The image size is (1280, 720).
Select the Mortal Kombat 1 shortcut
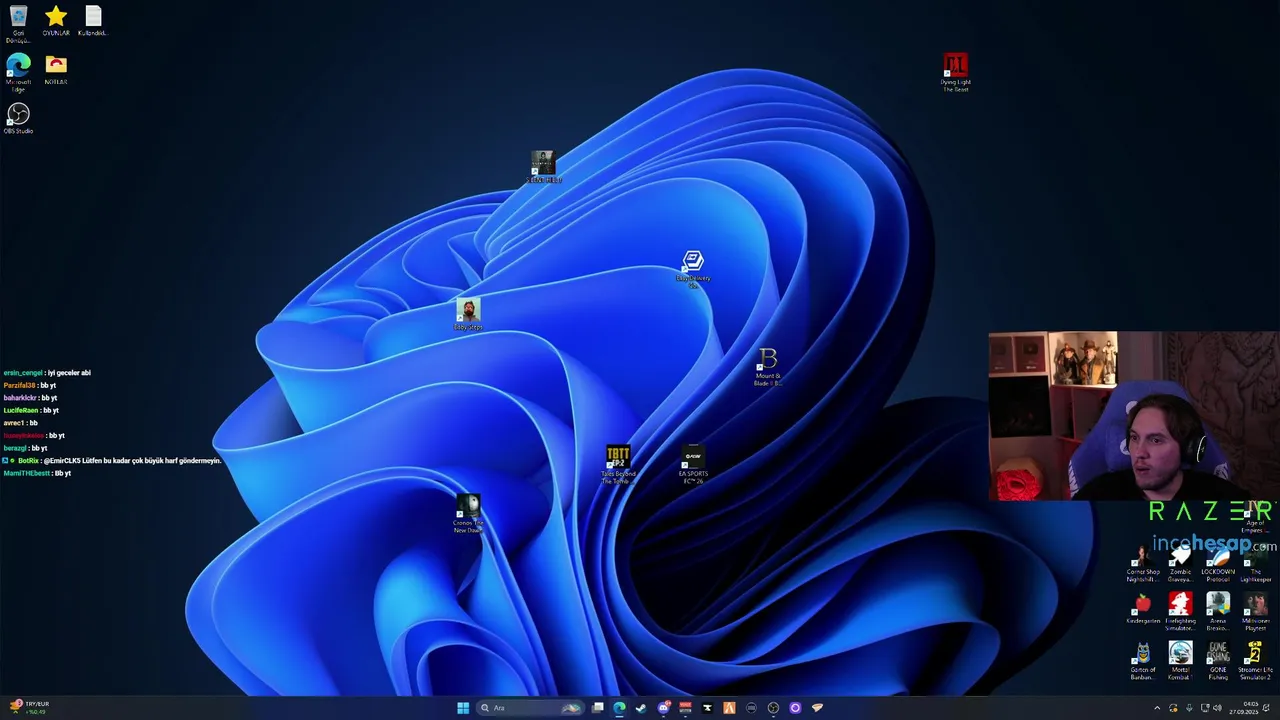click(1180, 661)
